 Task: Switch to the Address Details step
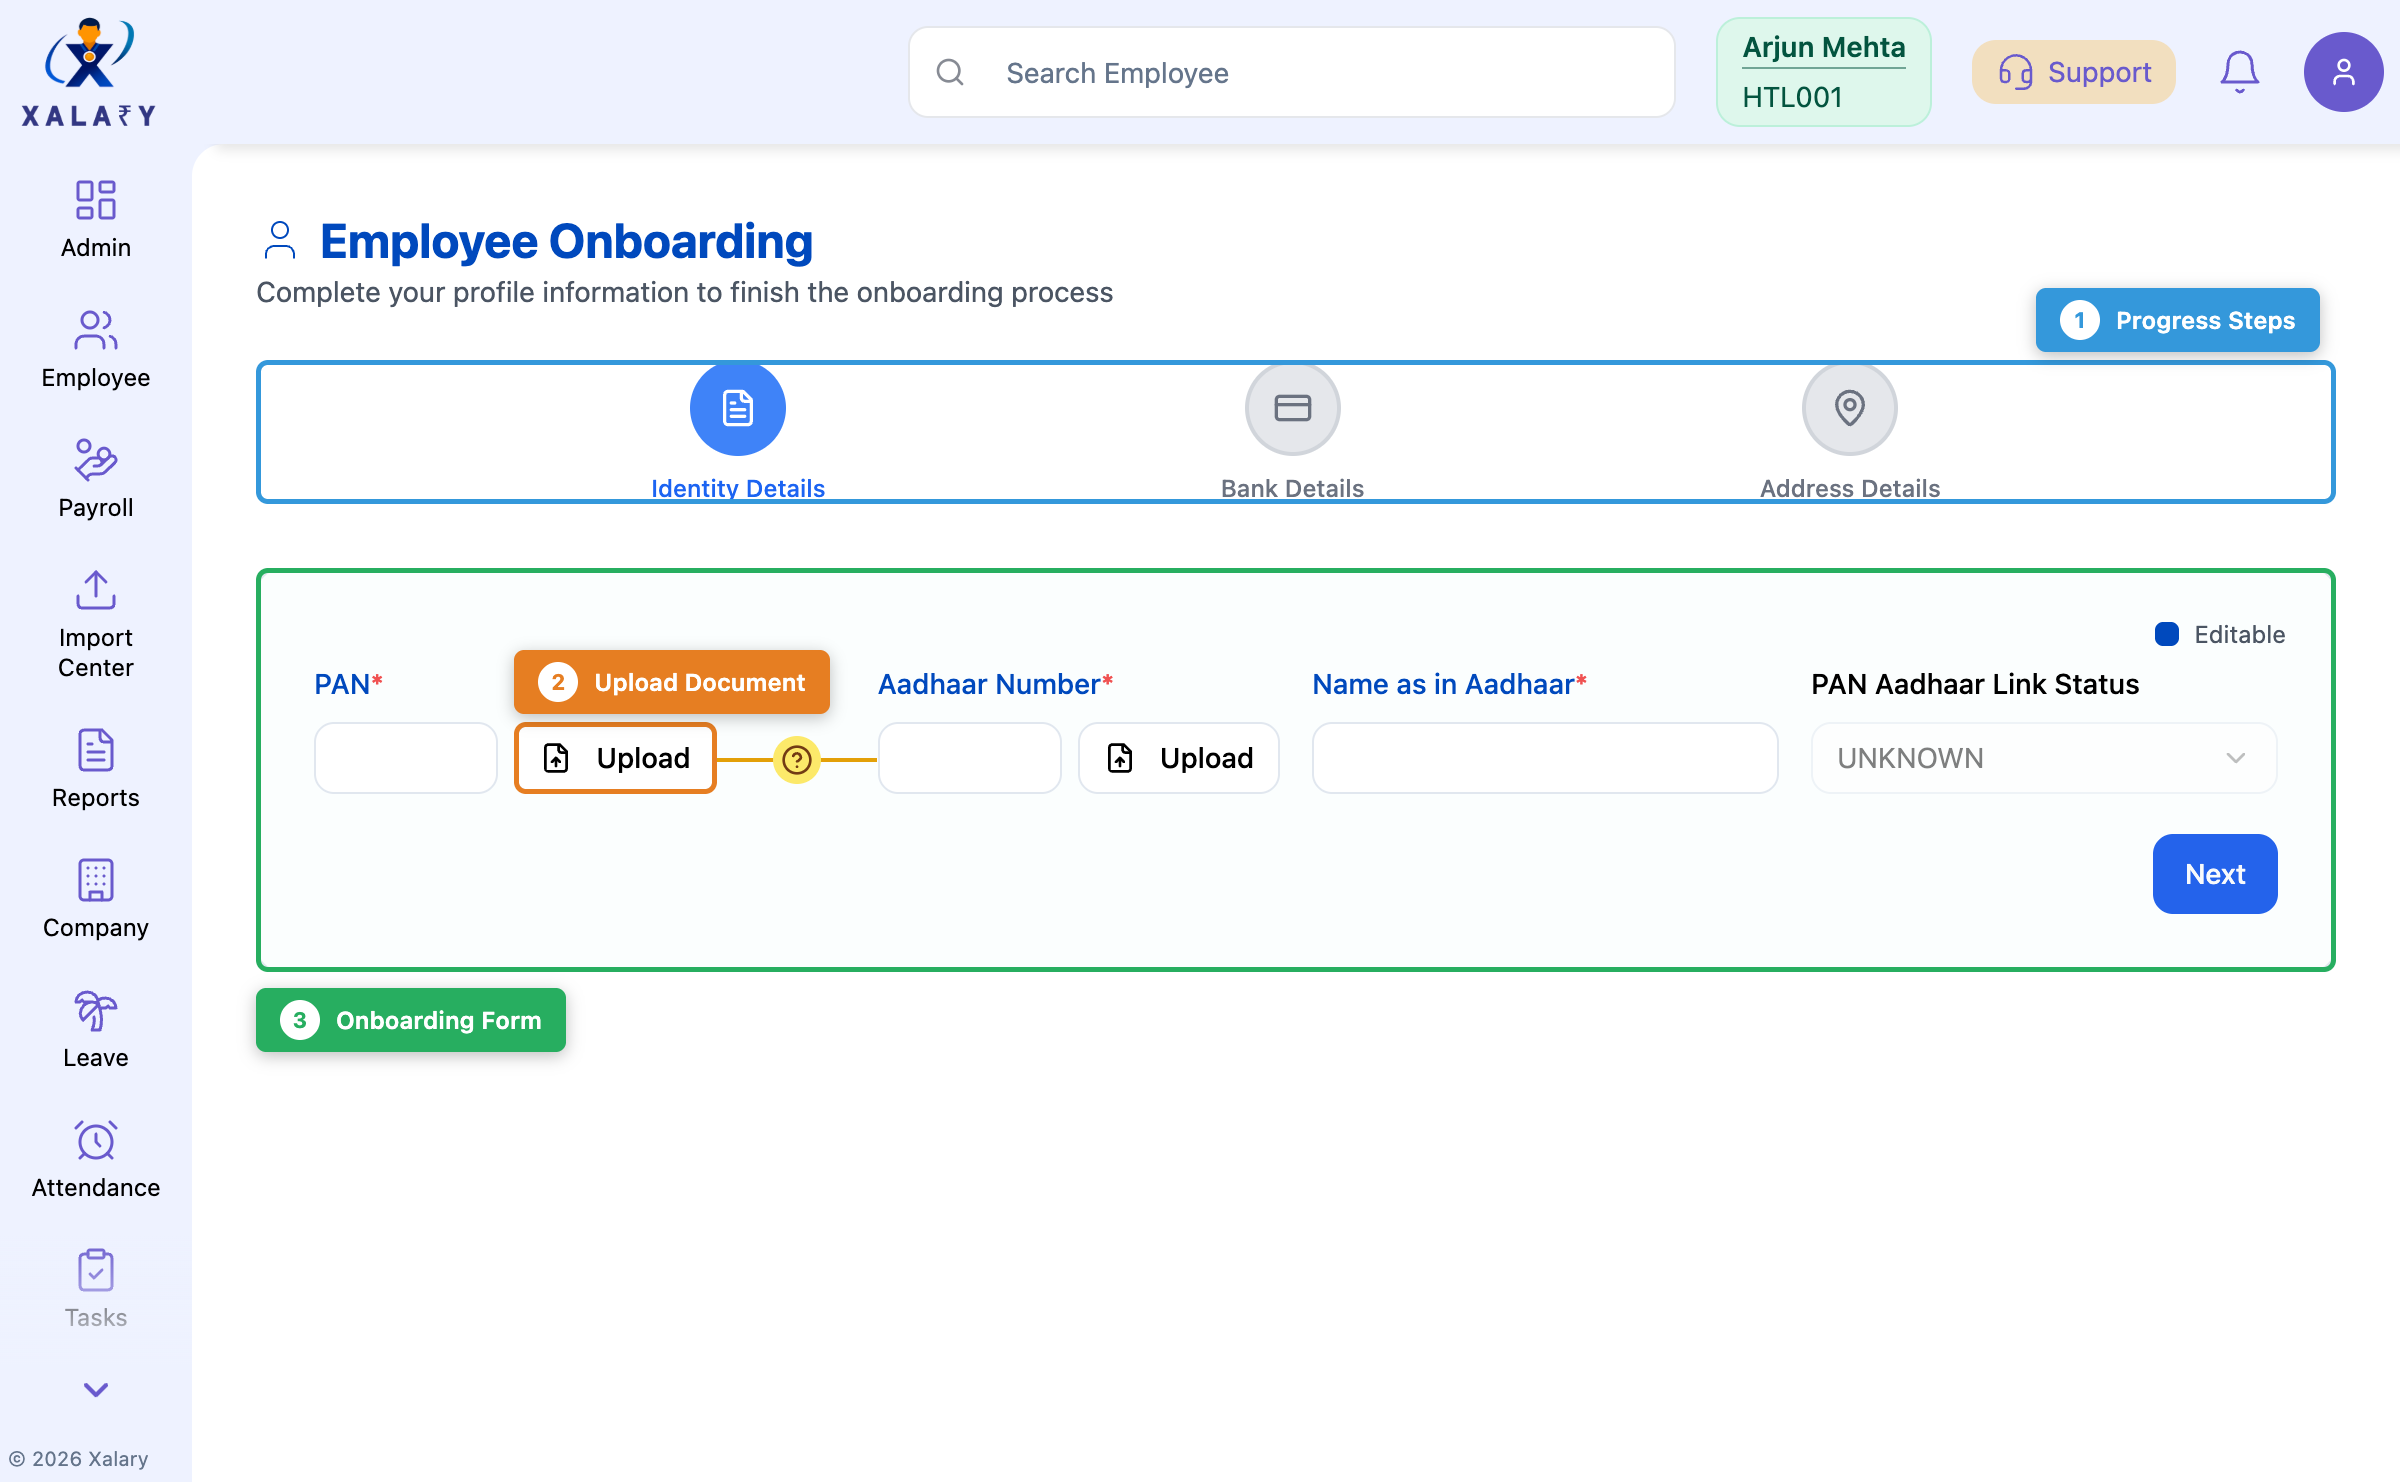click(1848, 408)
